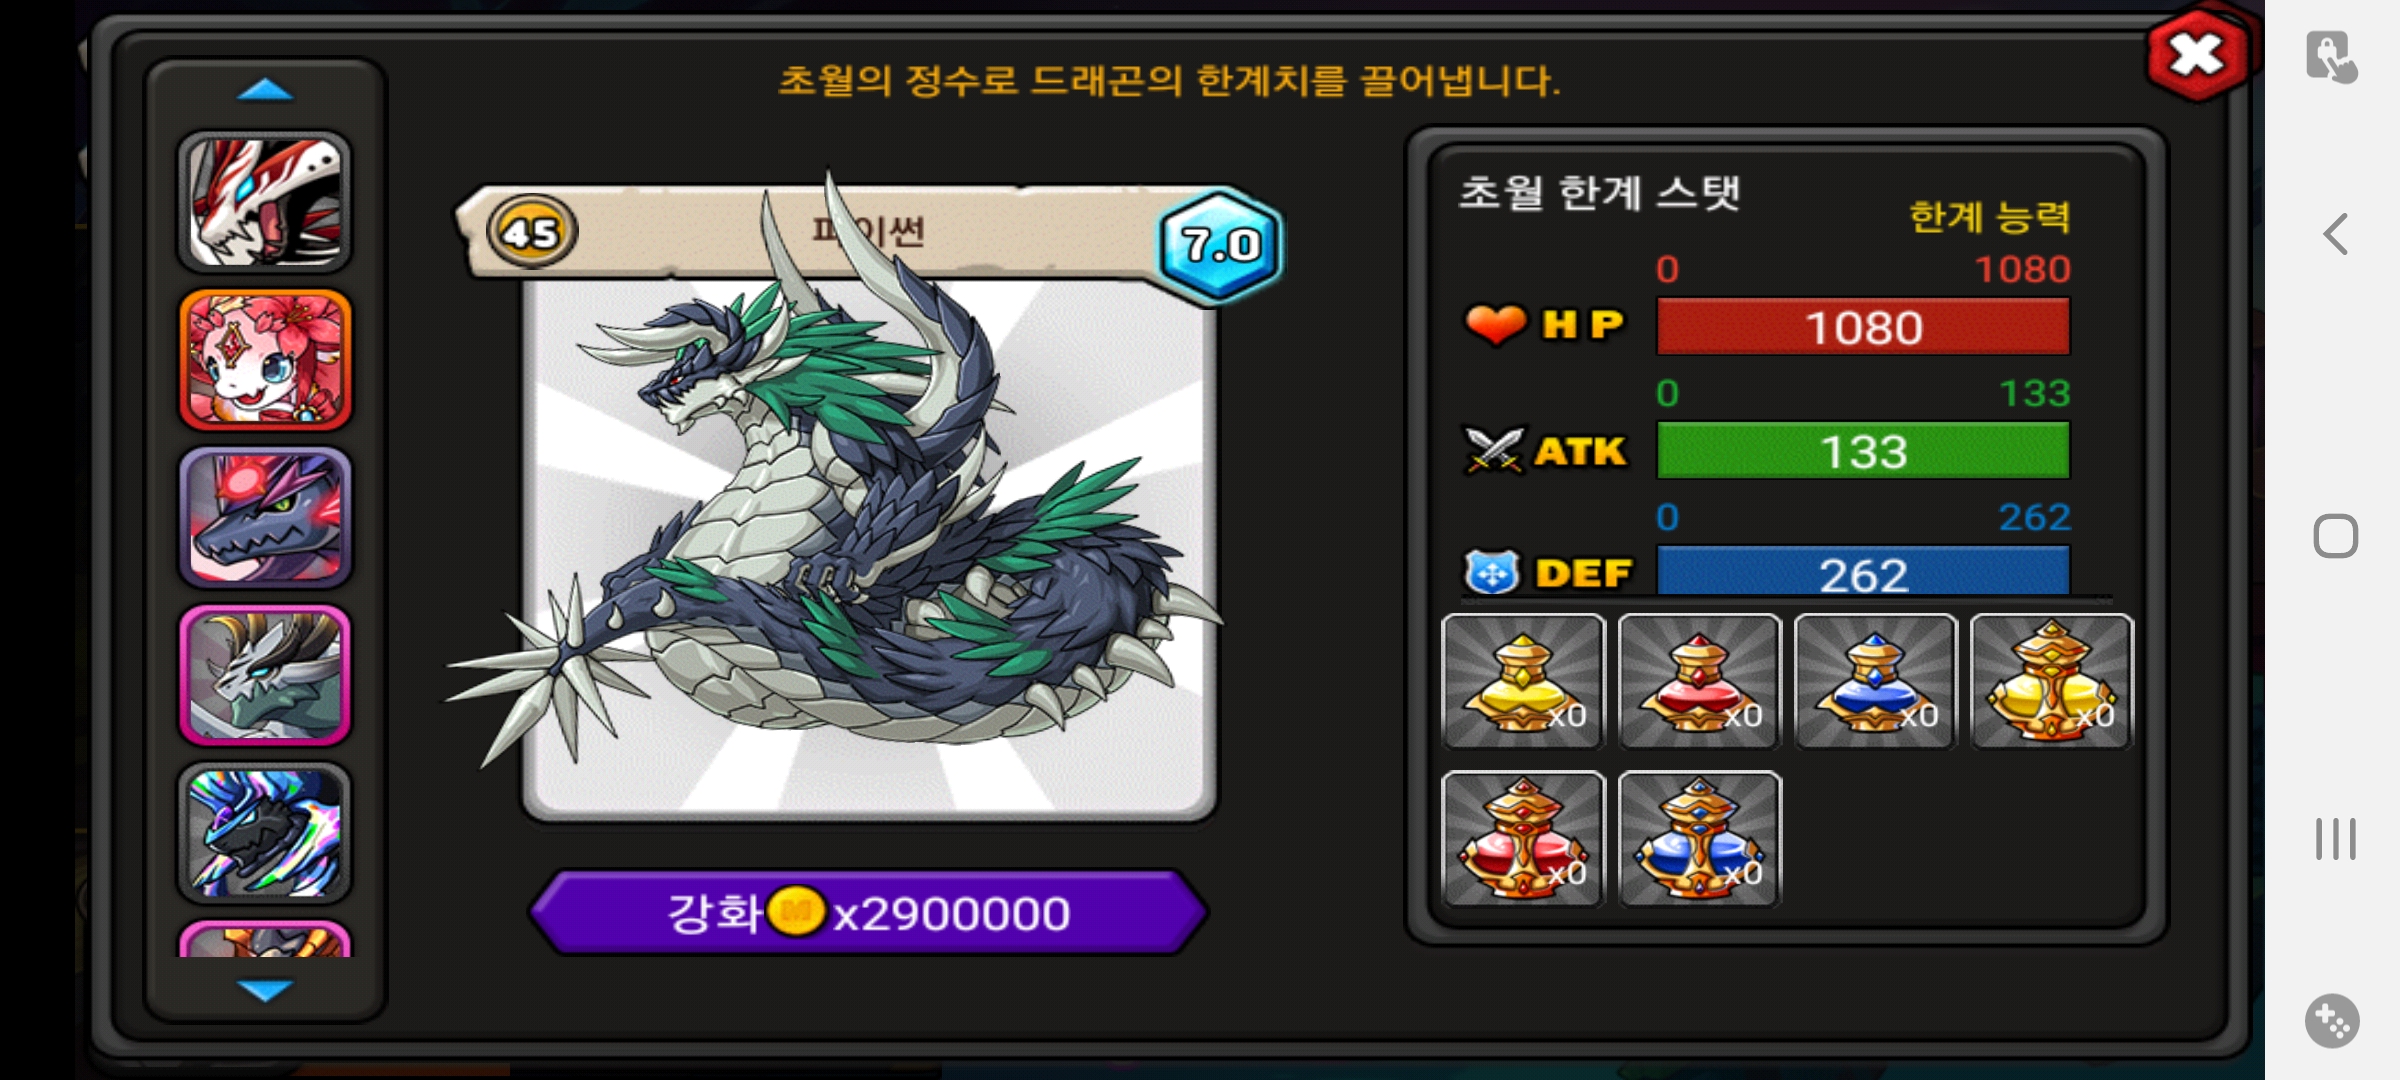Select the large golden essence potion
Image resolution: width=2400 pixels, height=1080 pixels.
[2051, 681]
